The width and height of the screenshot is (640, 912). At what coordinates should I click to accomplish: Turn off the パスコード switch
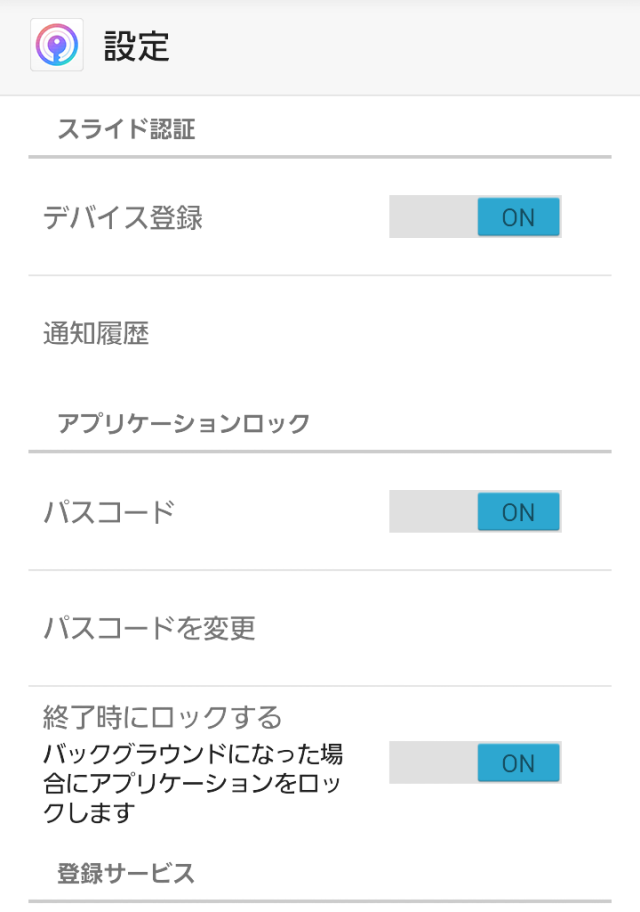(x=518, y=512)
